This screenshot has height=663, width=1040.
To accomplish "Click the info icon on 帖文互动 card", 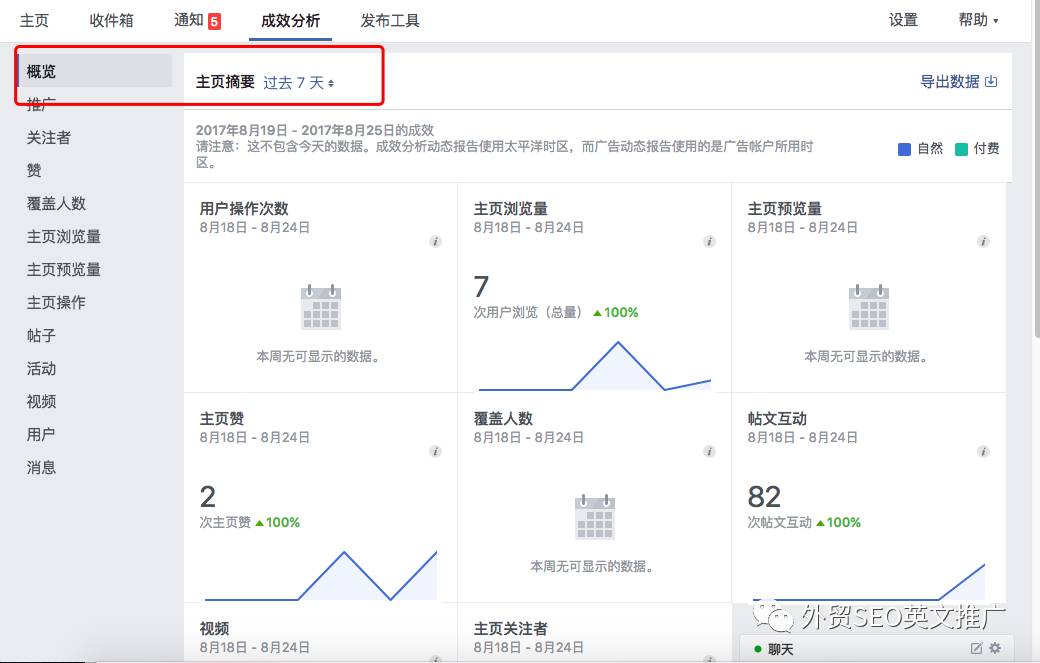I will pos(983,452).
